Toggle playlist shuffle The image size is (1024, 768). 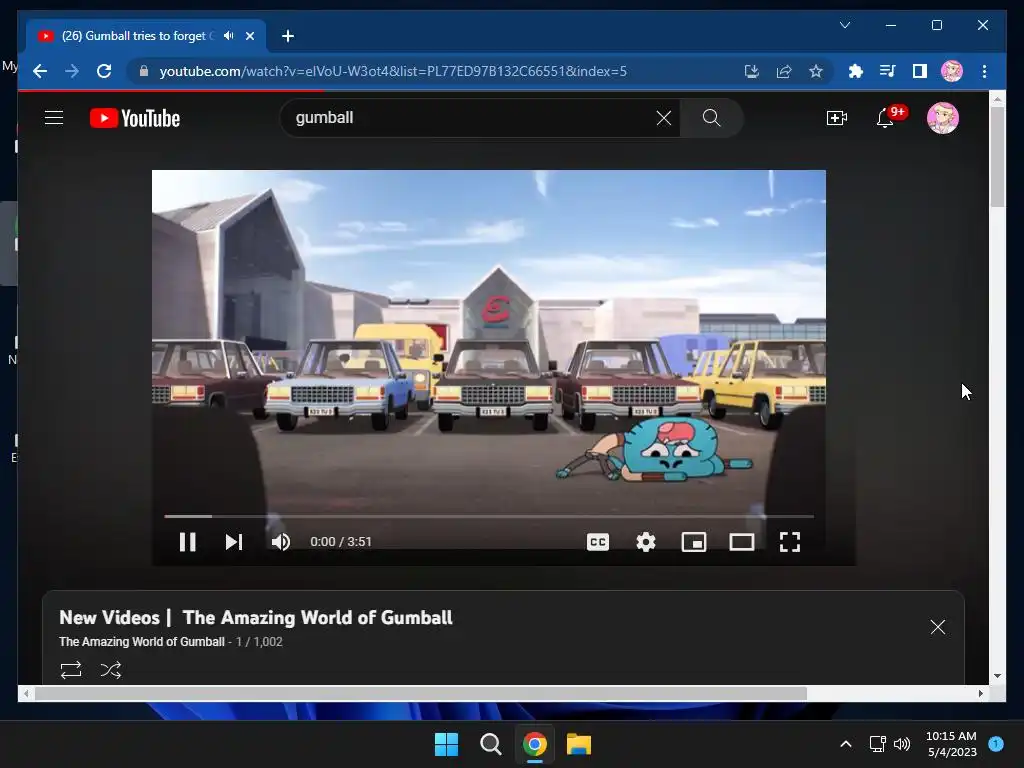(111, 670)
